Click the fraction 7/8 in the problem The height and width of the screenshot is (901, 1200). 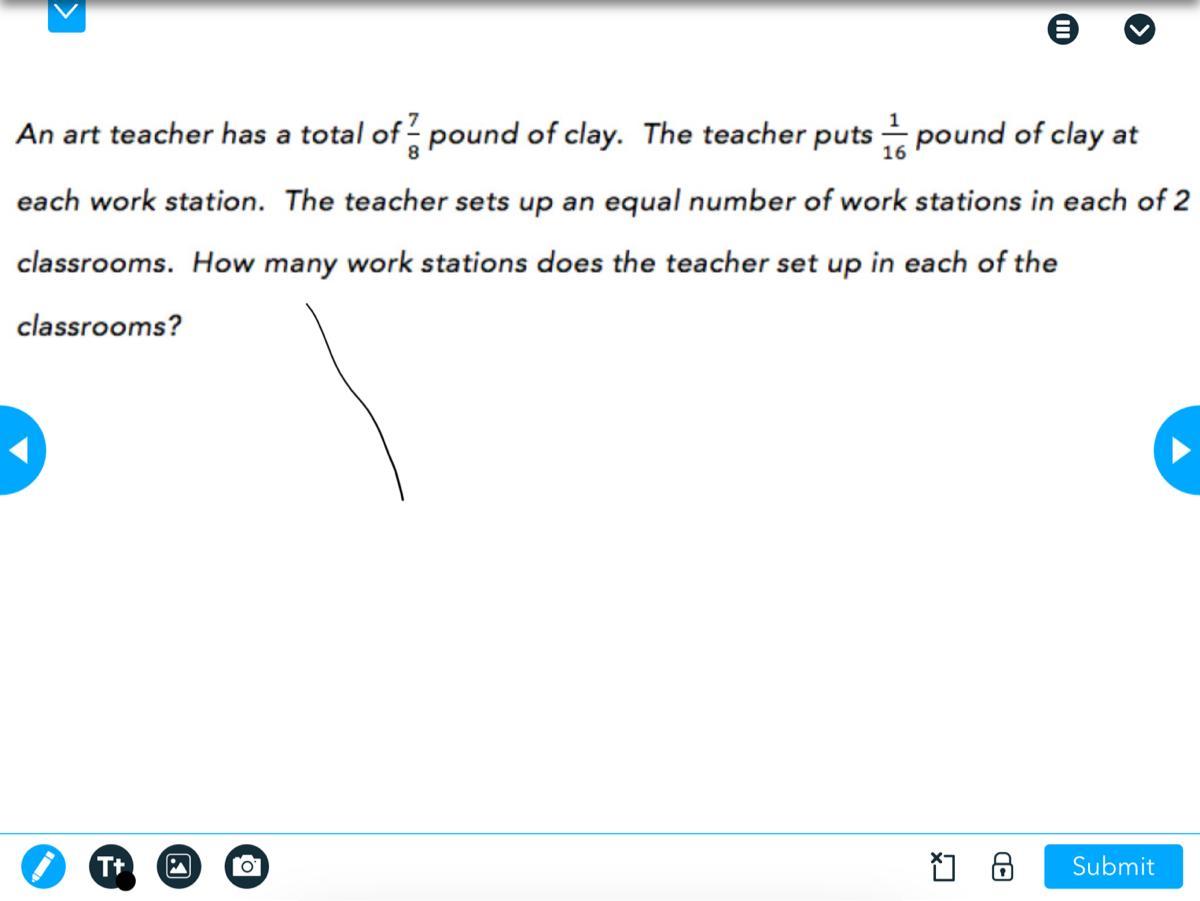[x=415, y=135]
